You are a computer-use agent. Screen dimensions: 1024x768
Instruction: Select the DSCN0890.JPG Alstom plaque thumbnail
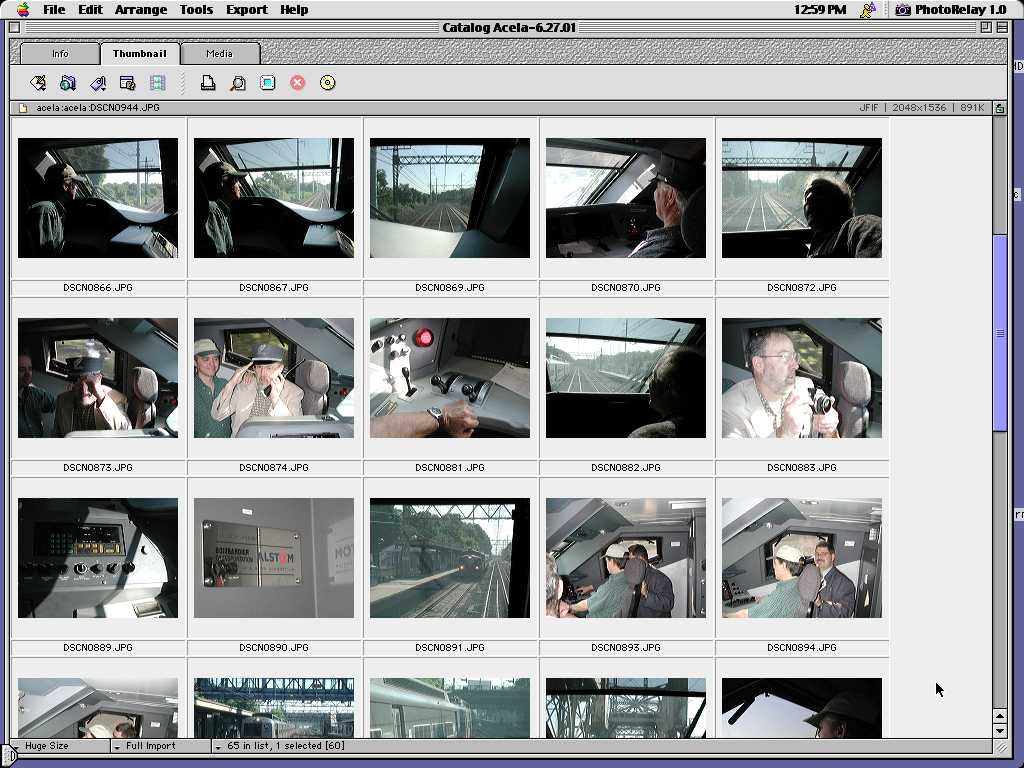274,558
